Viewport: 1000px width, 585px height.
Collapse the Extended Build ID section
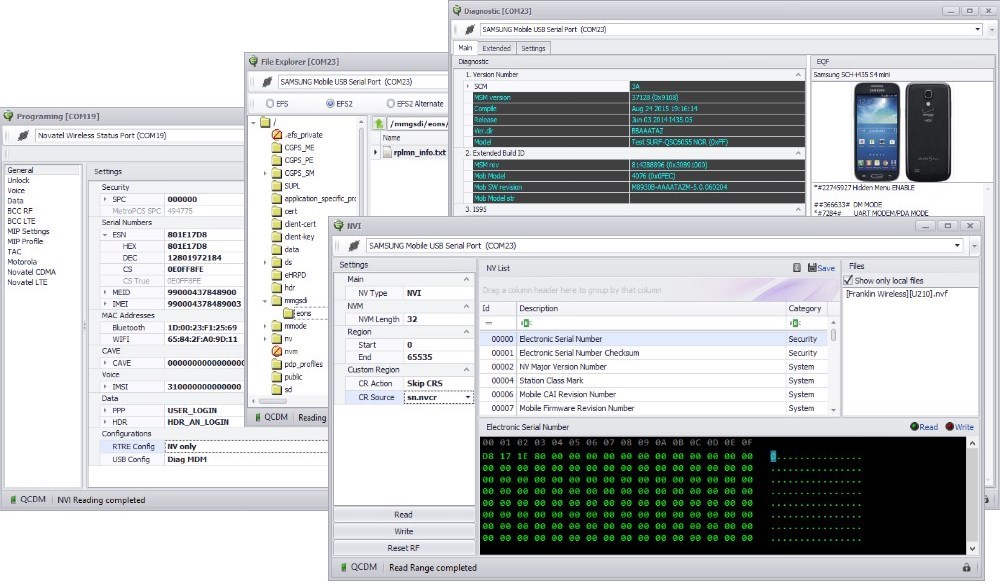point(798,153)
